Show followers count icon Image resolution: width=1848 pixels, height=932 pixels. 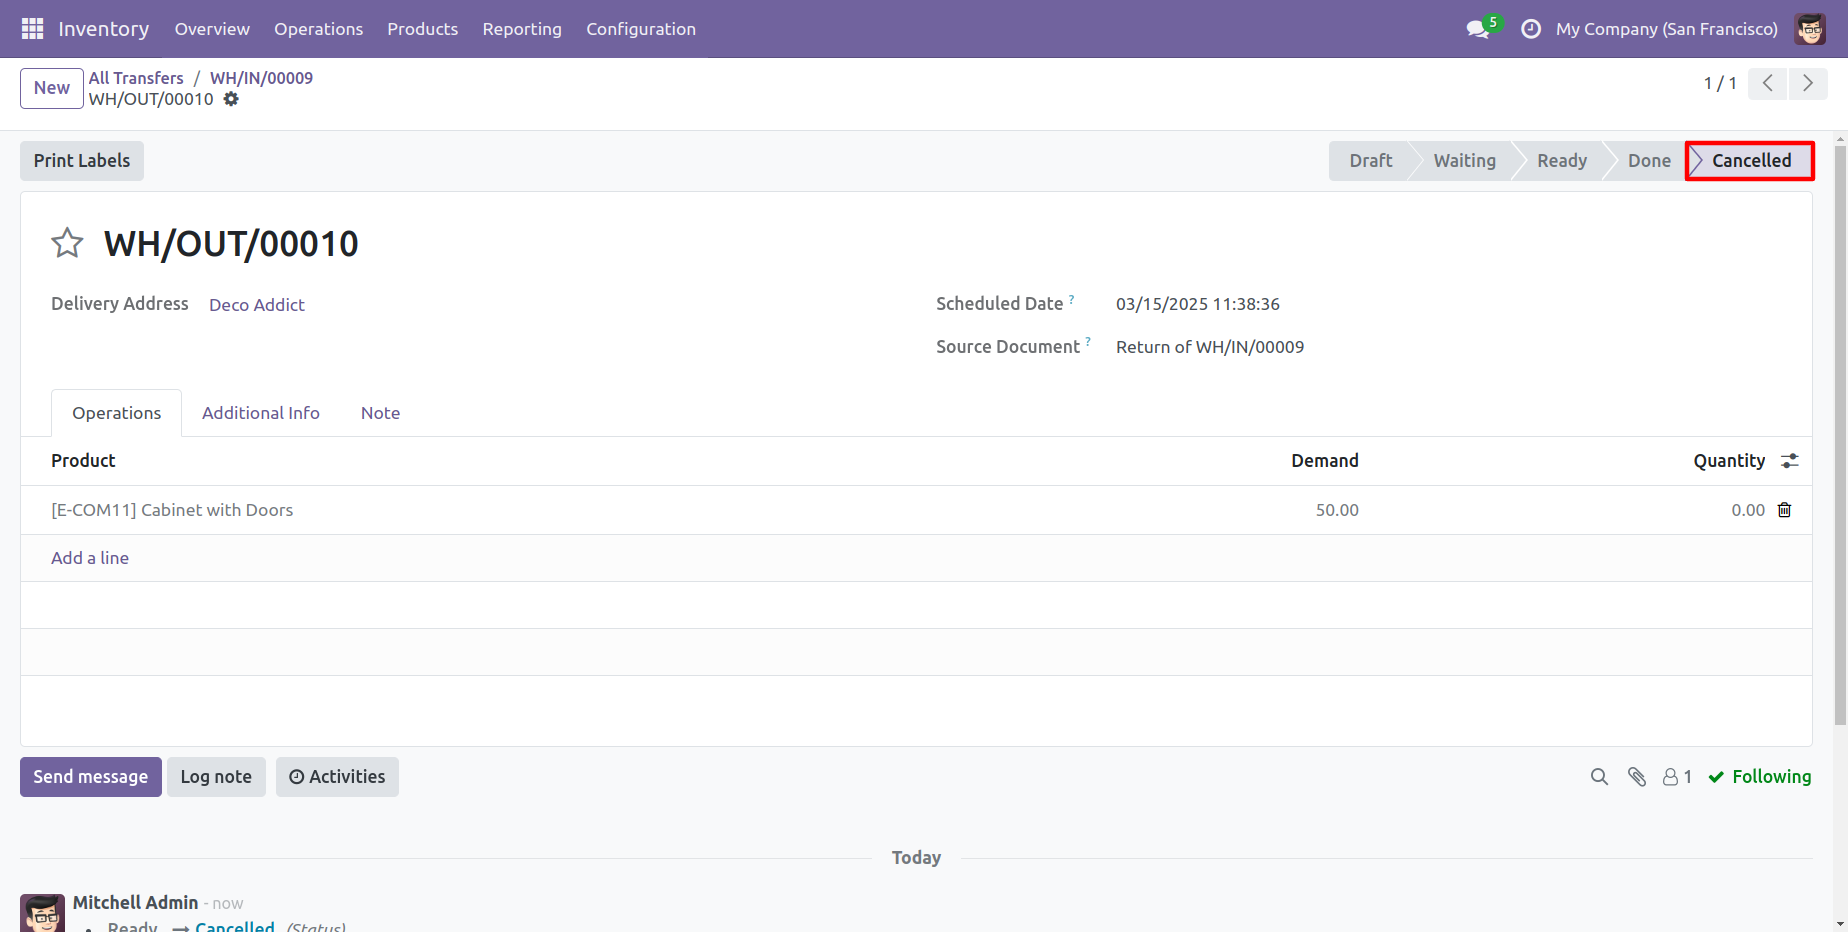pyautogui.click(x=1677, y=777)
